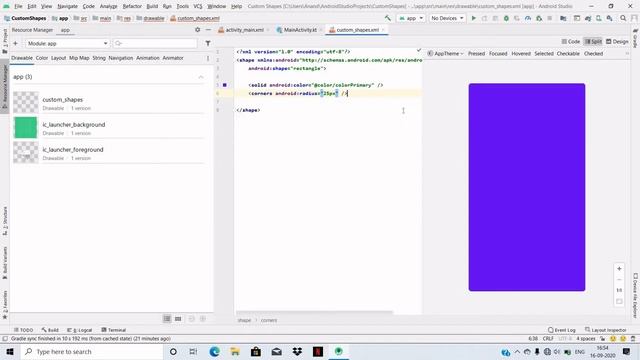Open the Logcat tool window
The width and height of the screenshot is (640, 360).
(x=80, y=330)
